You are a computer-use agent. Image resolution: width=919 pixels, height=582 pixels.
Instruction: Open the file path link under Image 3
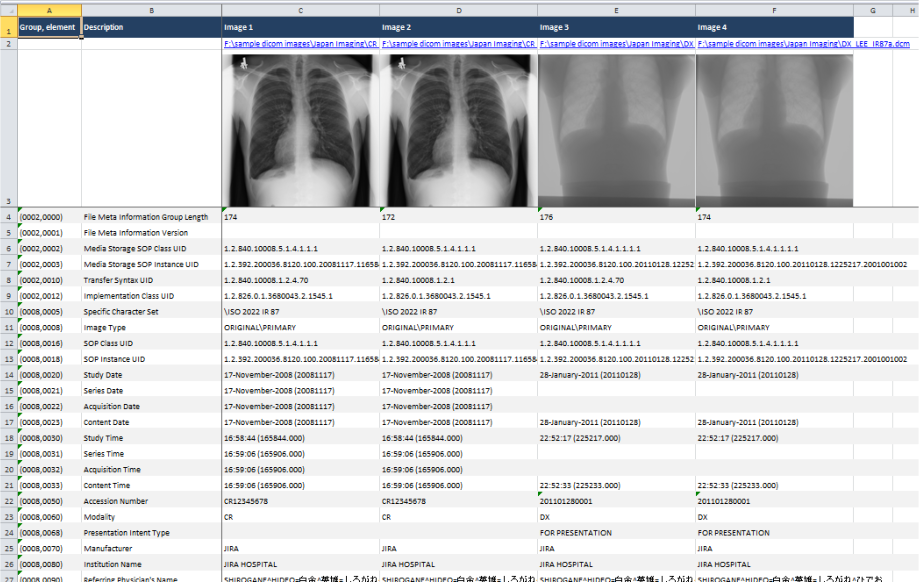tap(616, 44)
